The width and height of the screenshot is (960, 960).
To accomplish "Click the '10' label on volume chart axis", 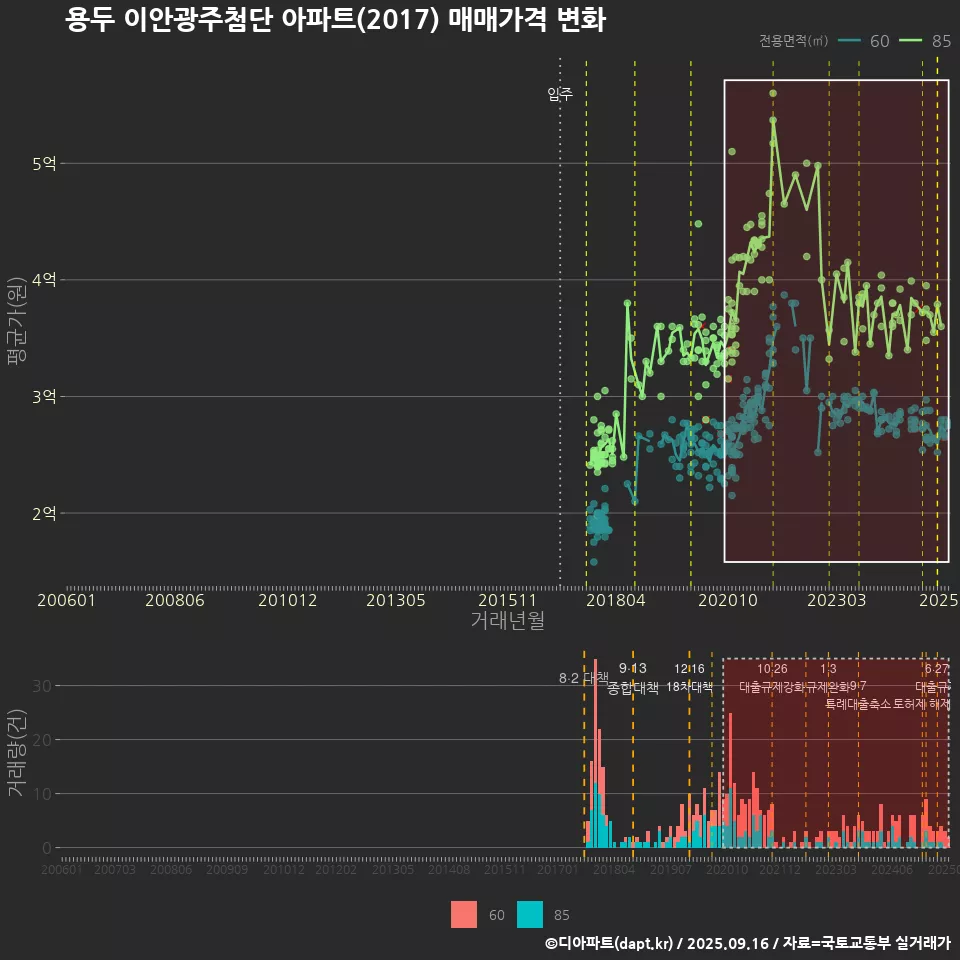I will (42, 794).
